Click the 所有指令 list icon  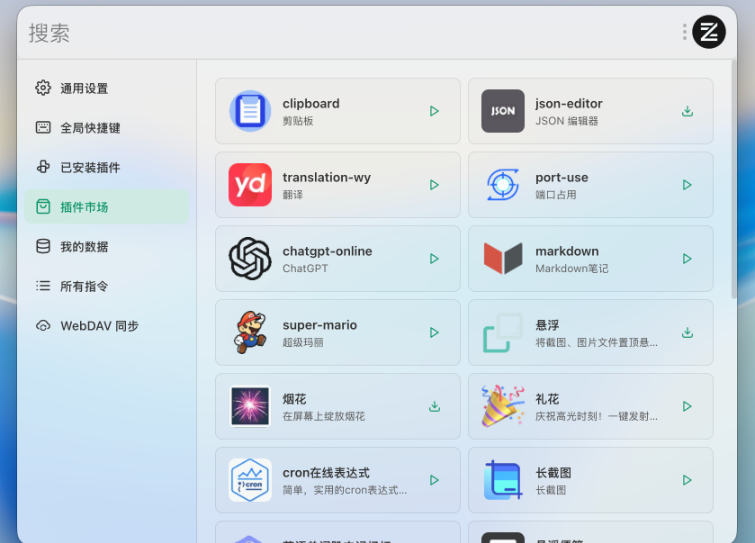click(x=43, y=286)
